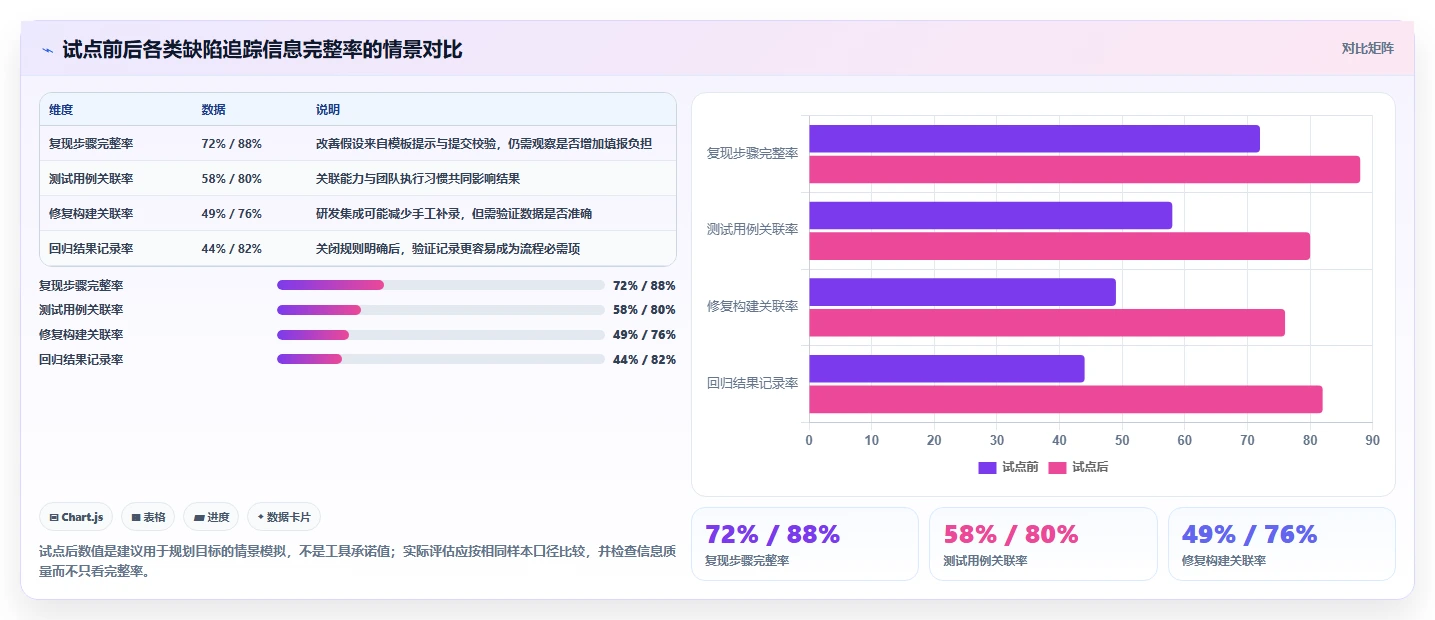Click the 复现步骤完整率 chart axis label

click(752, 153)
